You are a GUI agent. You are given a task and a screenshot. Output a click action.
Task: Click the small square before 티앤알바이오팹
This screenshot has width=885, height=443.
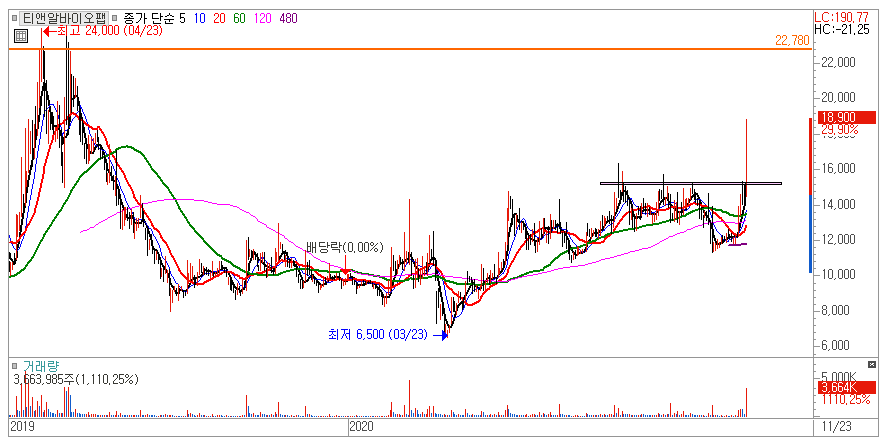click(x=15, y=18)
